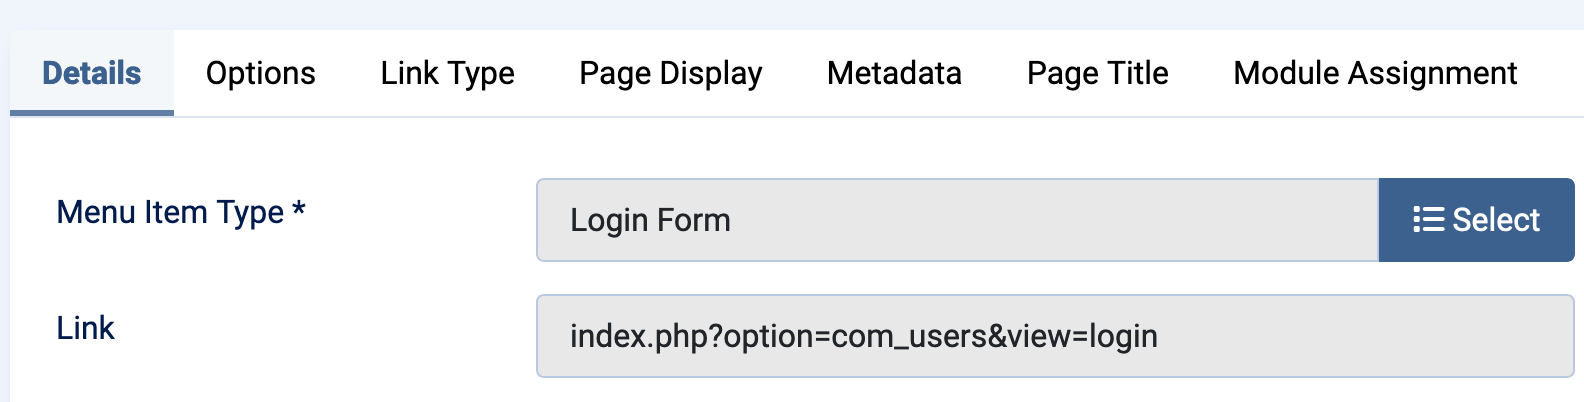Viewport: 1584px width, 402px height.
Task: Open the Link Type tab
Action: pos(447,73)
